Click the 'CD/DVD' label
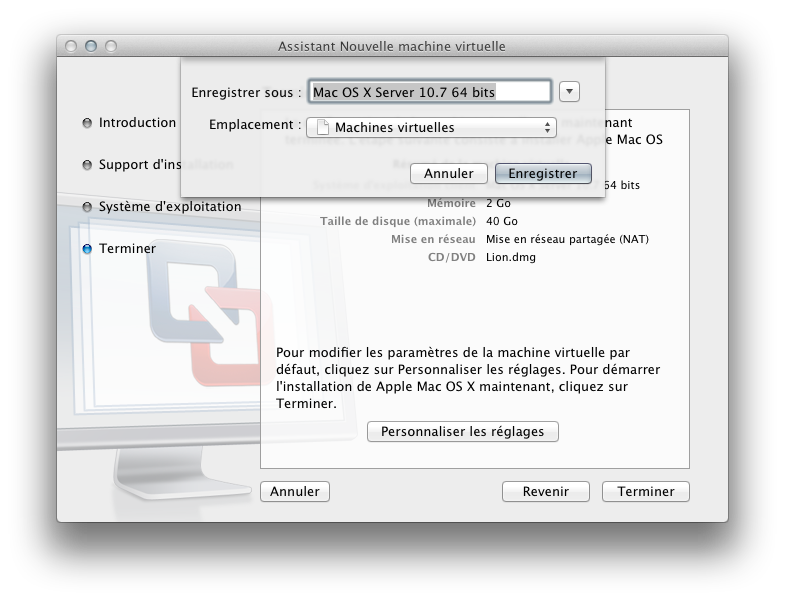The width and height of the screenshot is (785, 601). (x=452, y=257)
